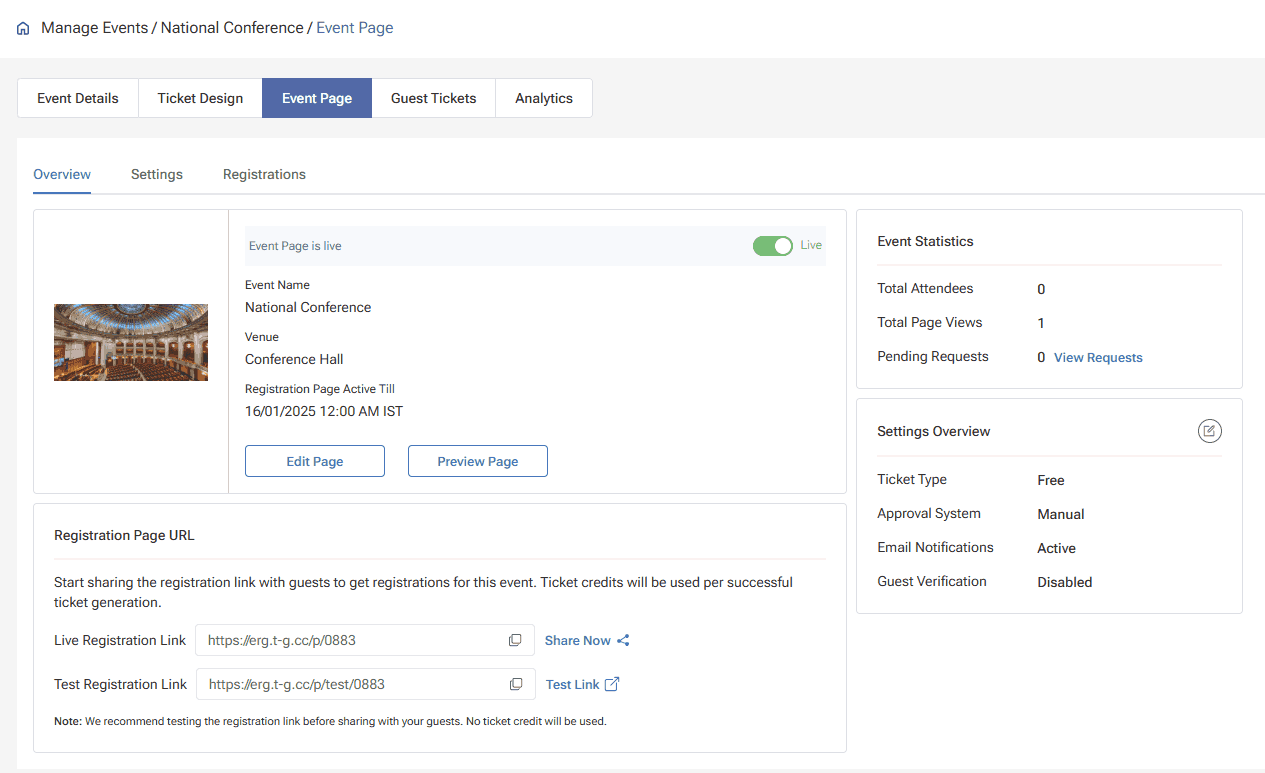The width and height of the screenshot is (1265, 773).
Task: Click the 'Registration Page URL' heading
Action: click(x=124, y=535)
